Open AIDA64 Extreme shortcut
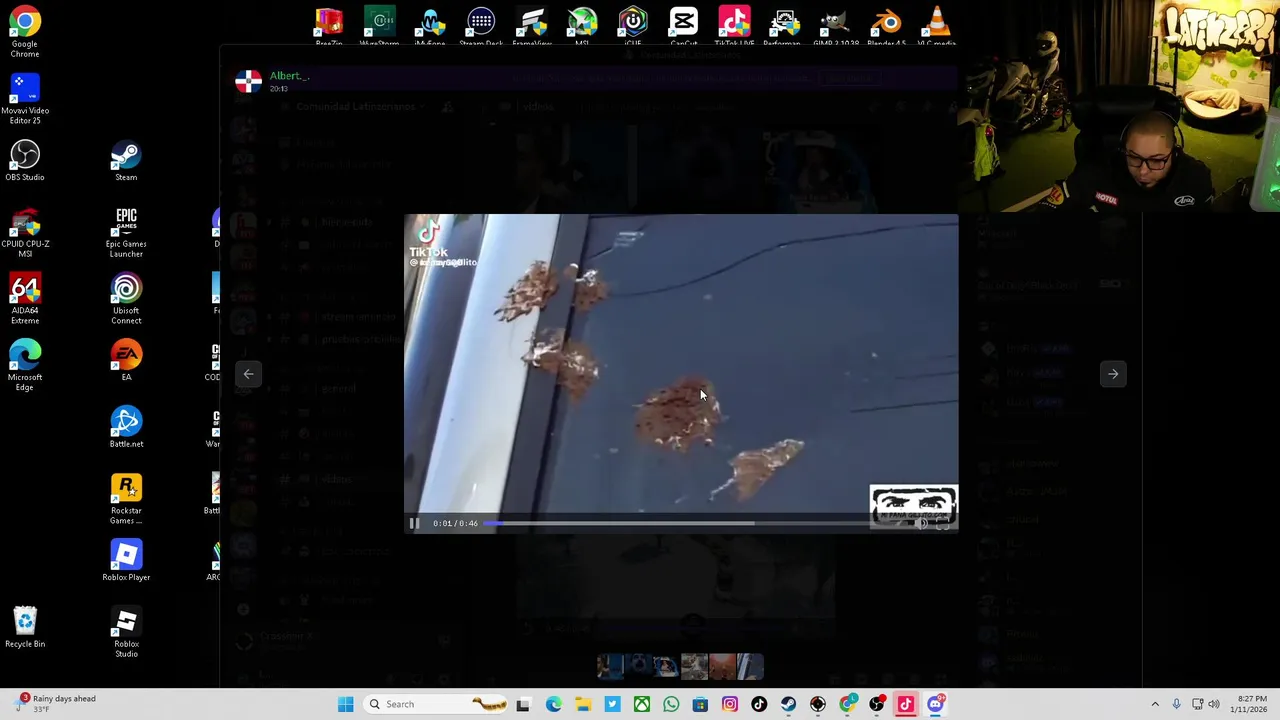This screenshot has width=1280, height=720. (25, 298)
